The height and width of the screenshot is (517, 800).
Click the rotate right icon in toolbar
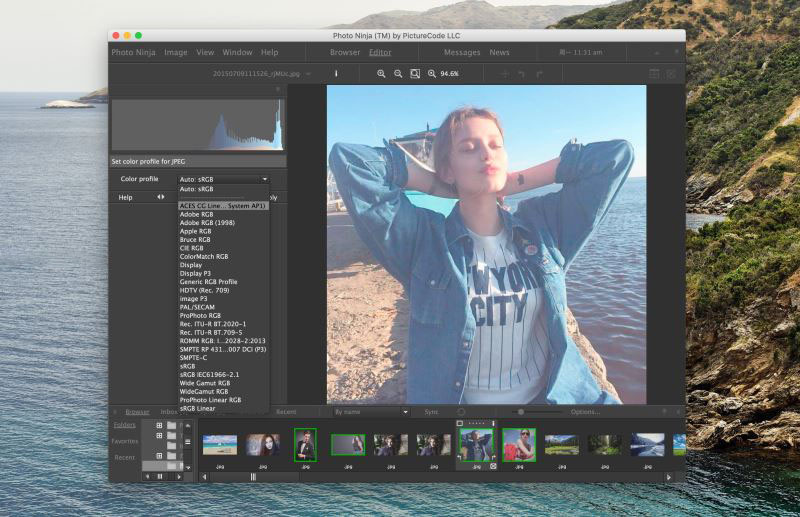(x=539, y=74)
